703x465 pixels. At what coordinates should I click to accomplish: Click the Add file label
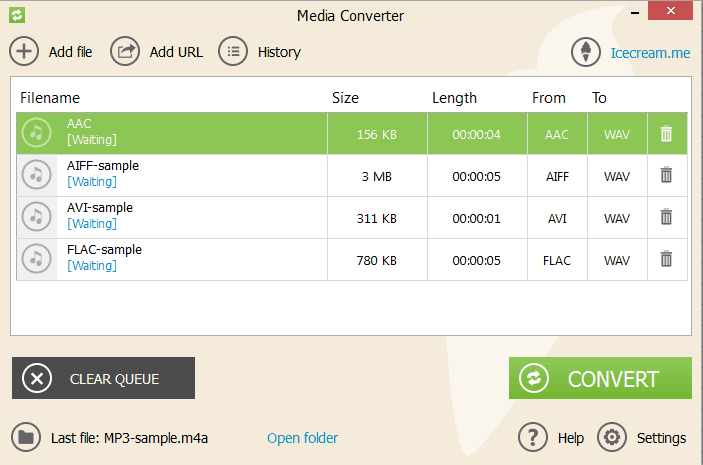pyautogui.click(x=70, y=52)
